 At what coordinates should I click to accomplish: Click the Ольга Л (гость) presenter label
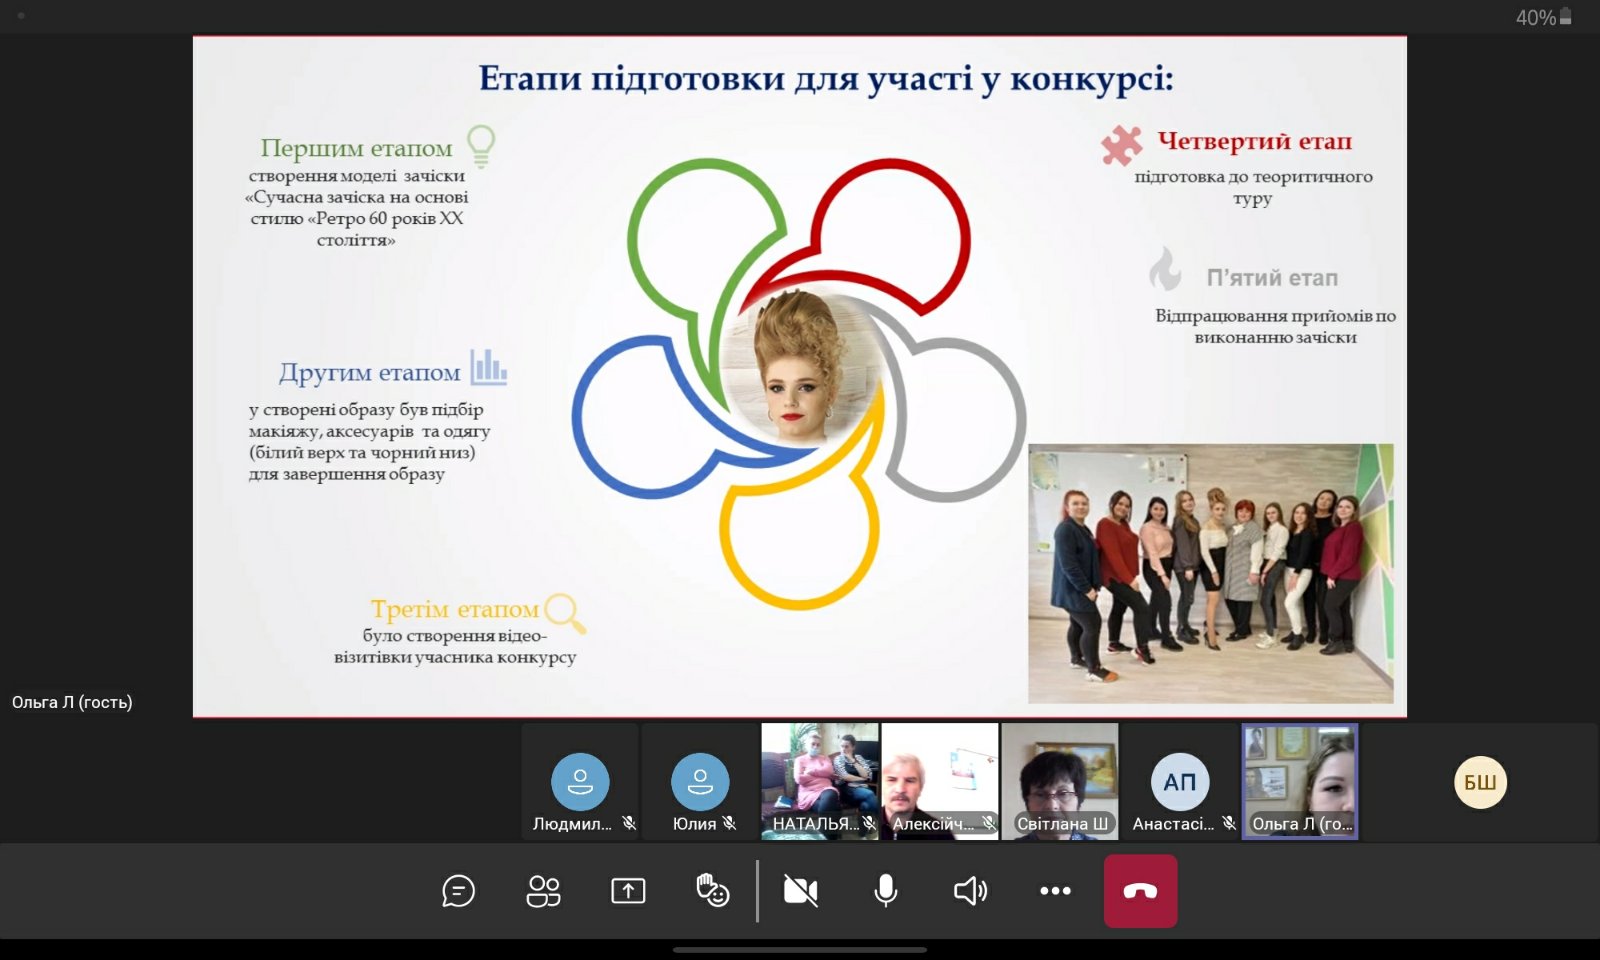point(72,702)
